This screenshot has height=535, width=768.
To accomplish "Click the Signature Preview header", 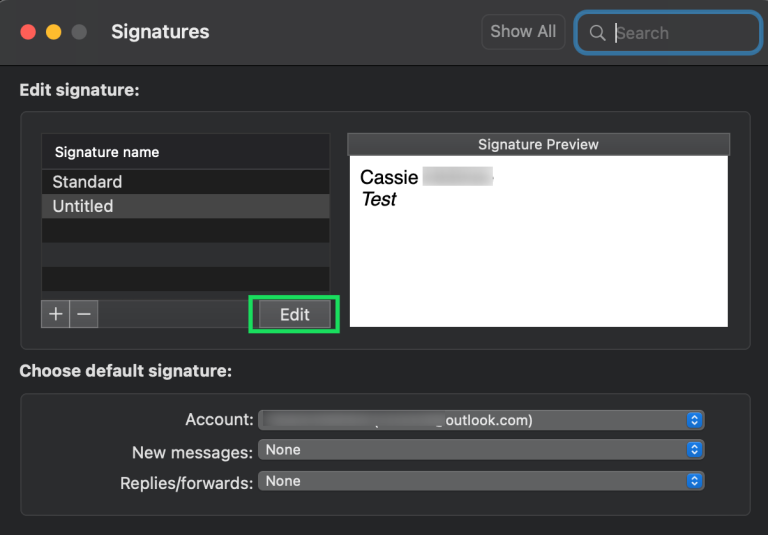I will tap(538, 145).
